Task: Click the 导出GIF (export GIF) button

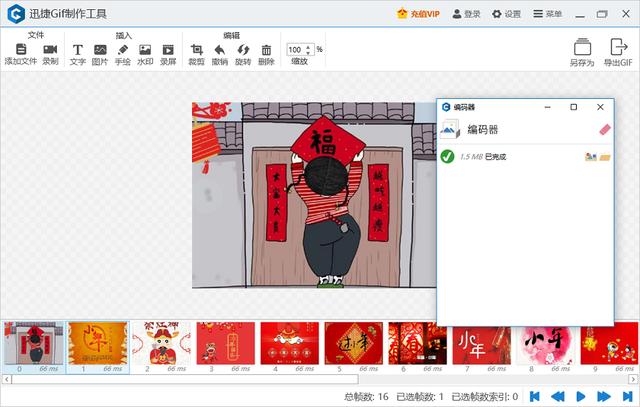Action: click(x=617, y=51)
